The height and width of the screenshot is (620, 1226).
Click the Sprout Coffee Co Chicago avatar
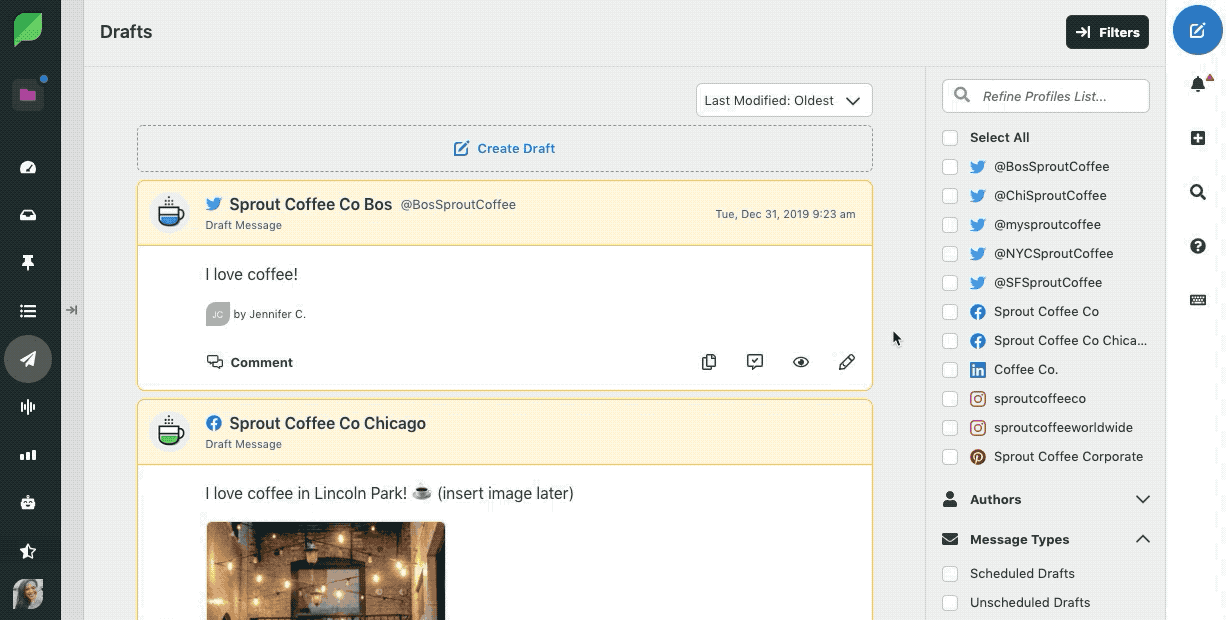(x=171, y=432)
